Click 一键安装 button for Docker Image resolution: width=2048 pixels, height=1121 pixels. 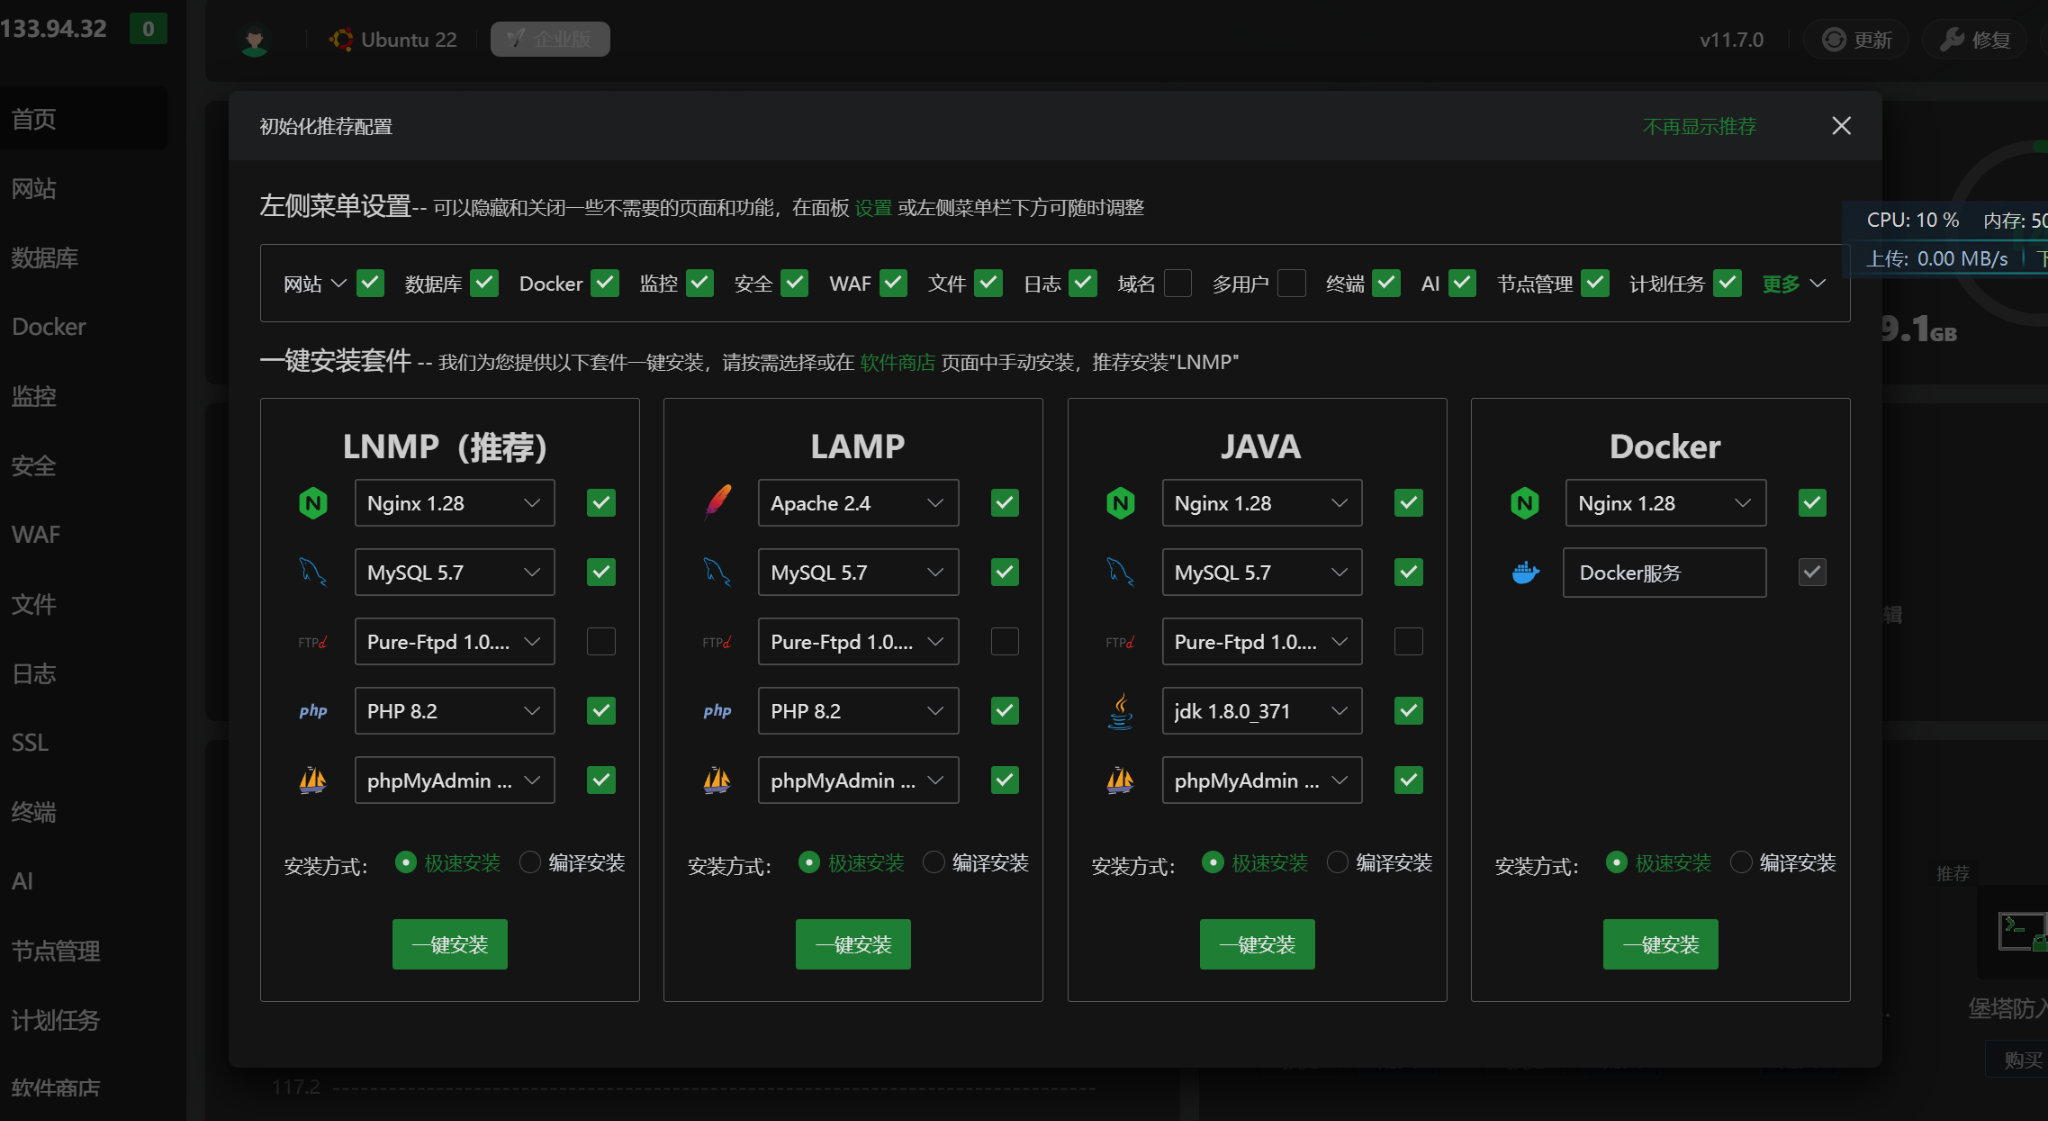(1661, 944)
